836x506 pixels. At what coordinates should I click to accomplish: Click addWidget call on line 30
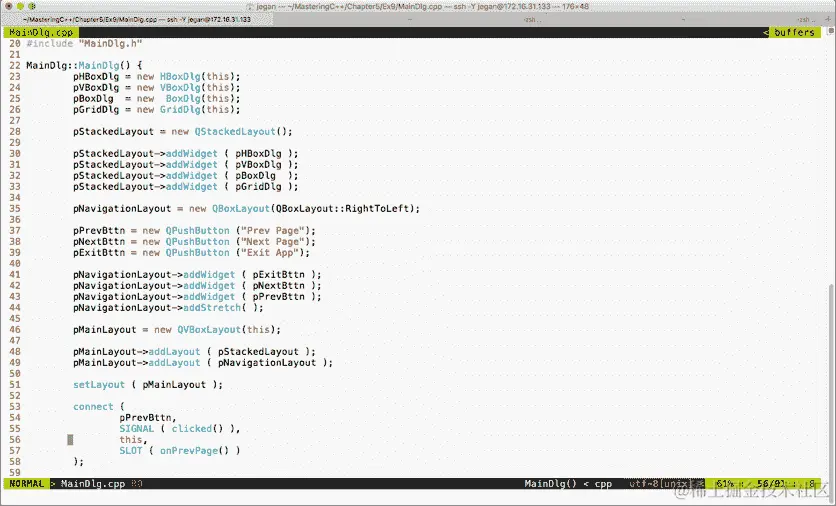[191, 154]
